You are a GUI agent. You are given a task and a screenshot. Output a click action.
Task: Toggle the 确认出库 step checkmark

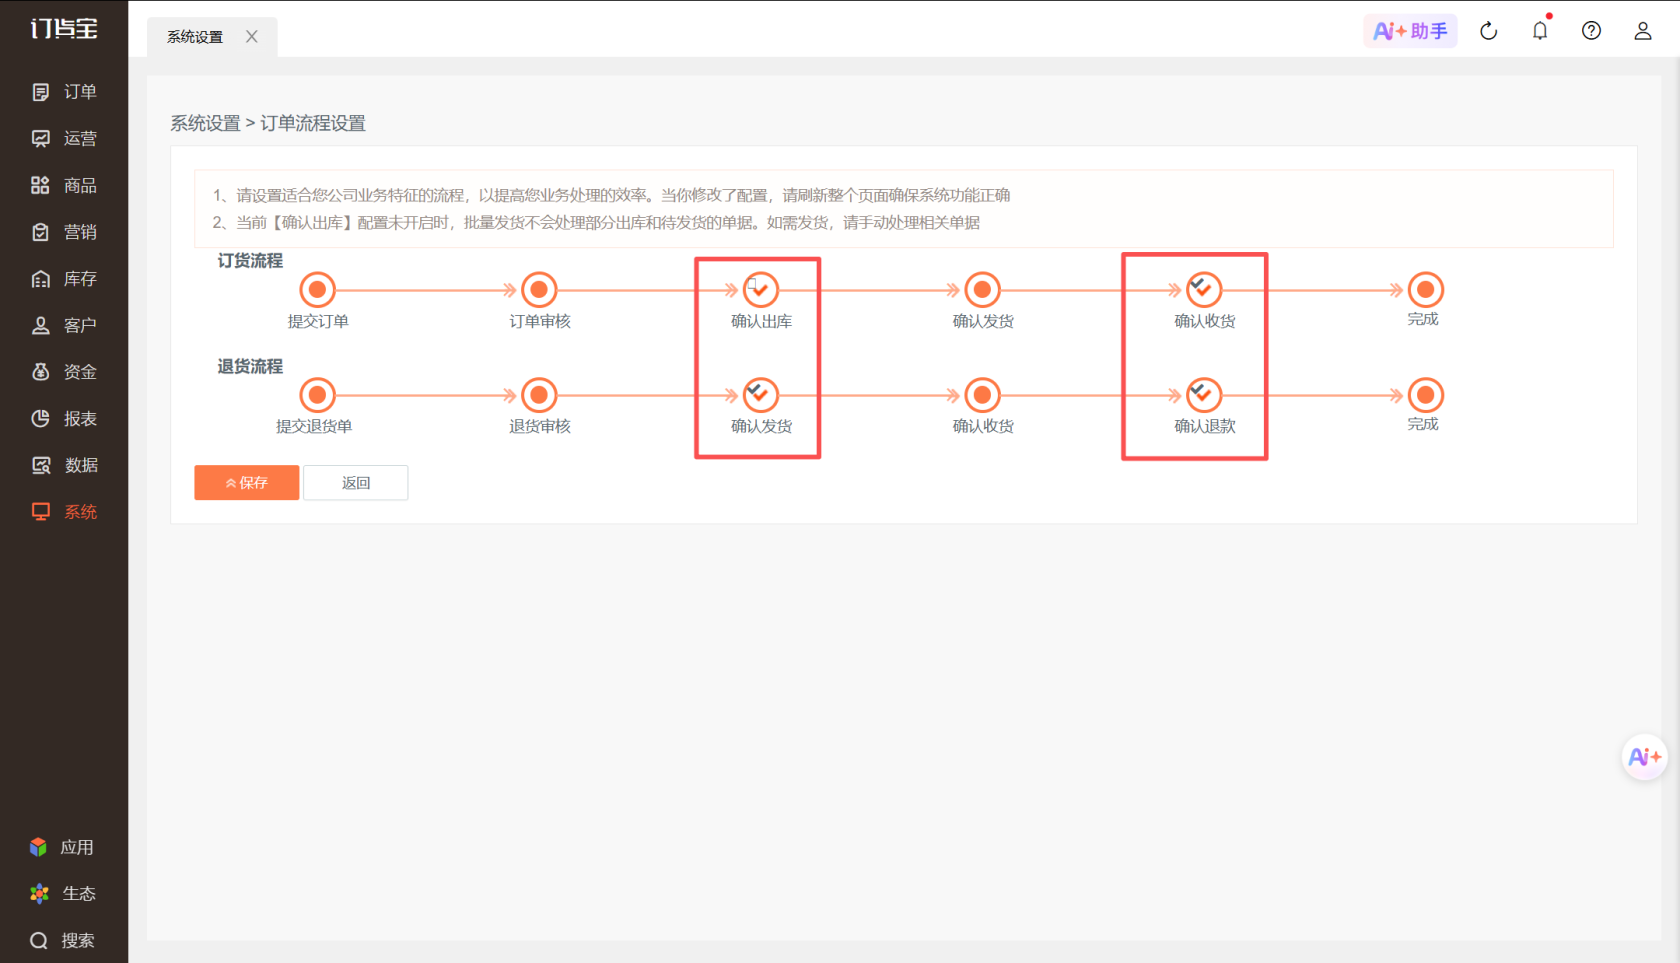coord(761,290)
